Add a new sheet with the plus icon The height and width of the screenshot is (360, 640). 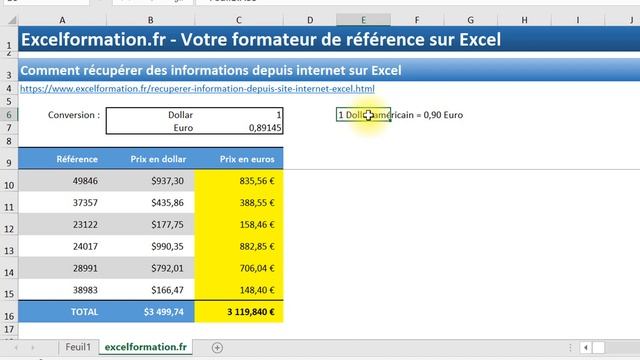pos(217,348)
